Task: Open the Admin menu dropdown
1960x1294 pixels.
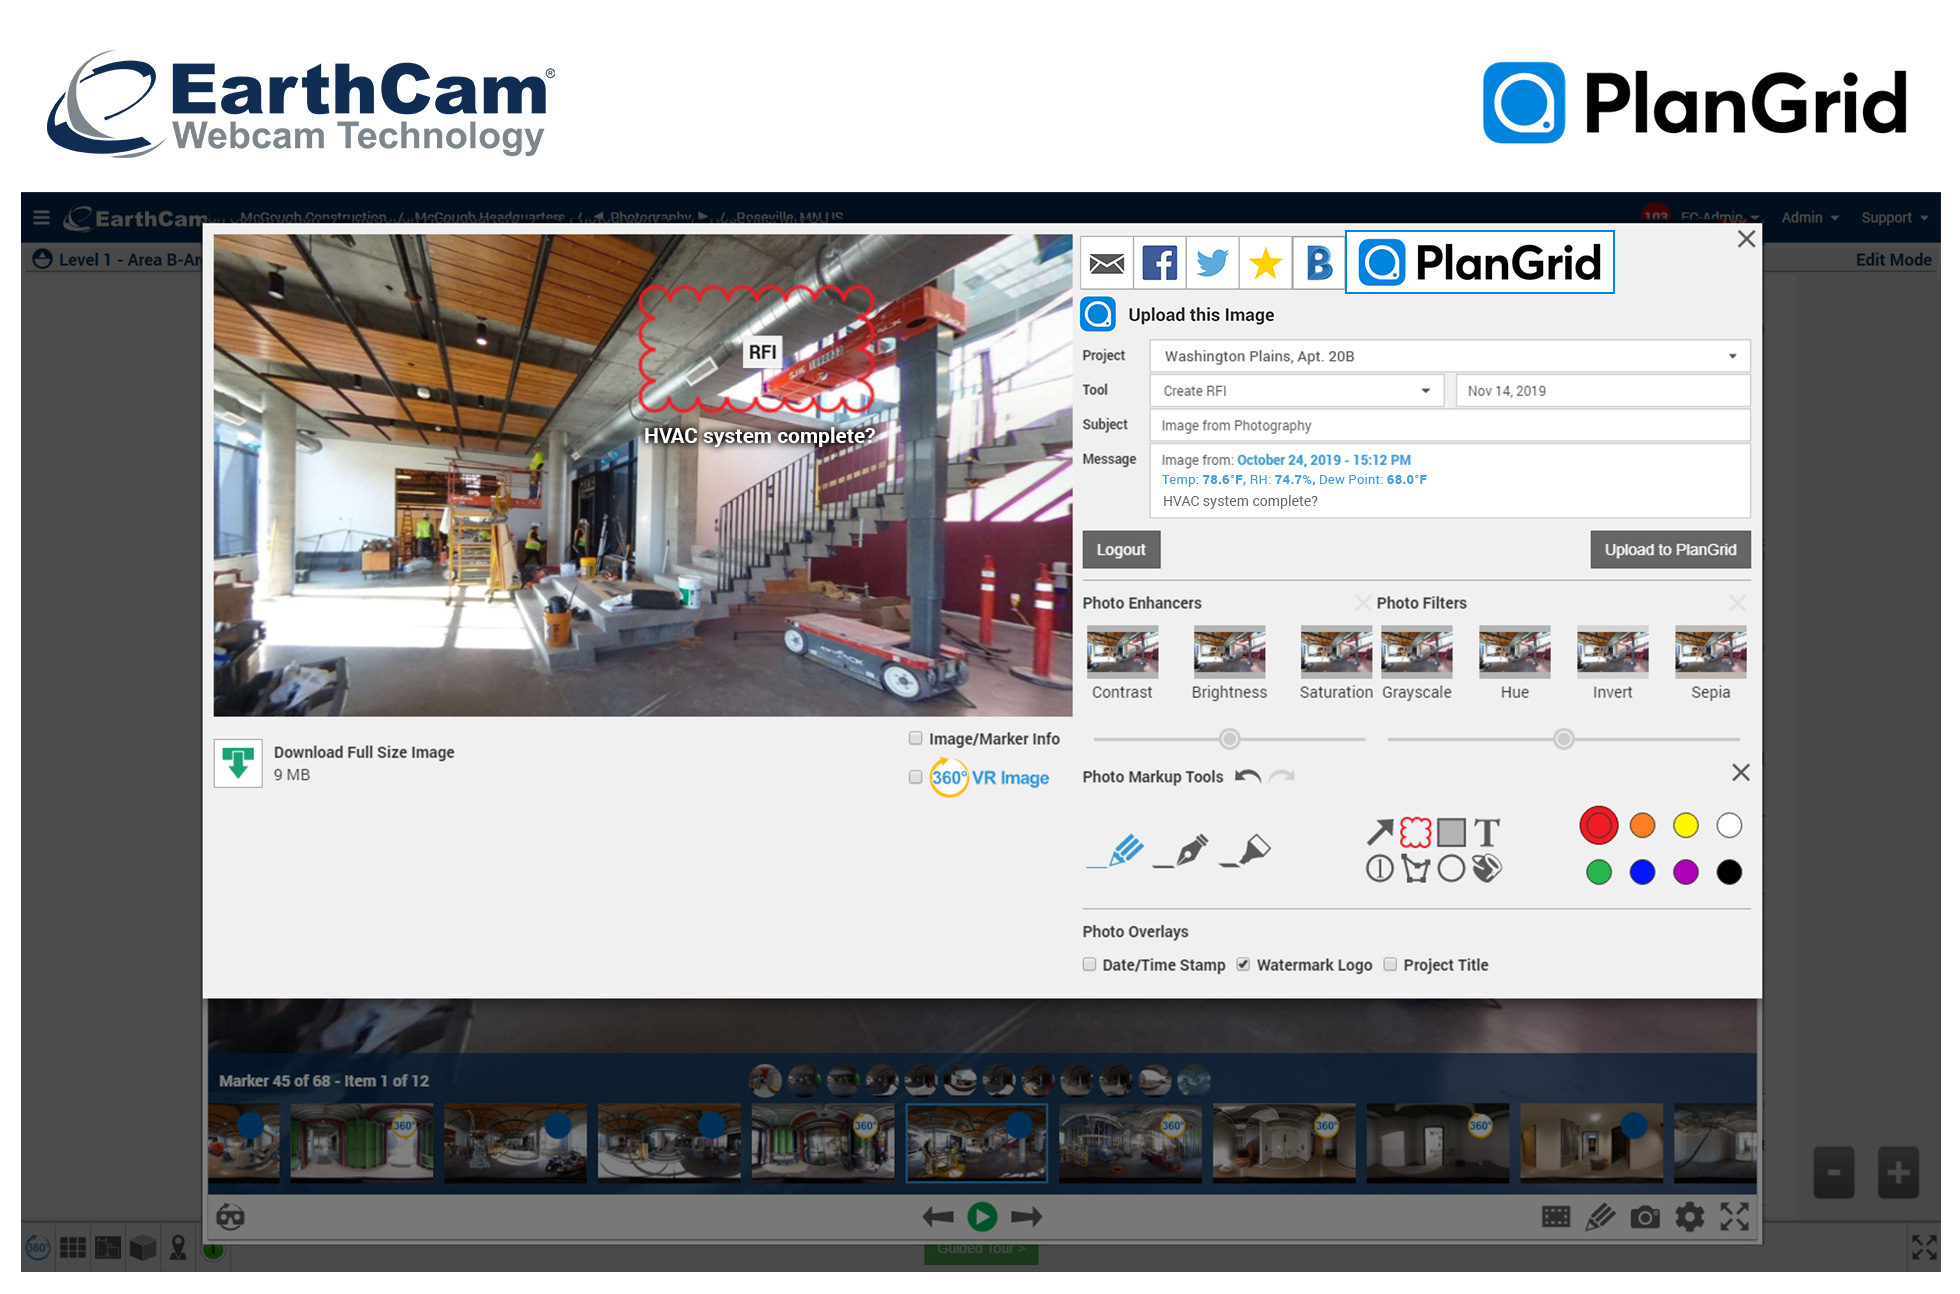Action: (1809, 217)
